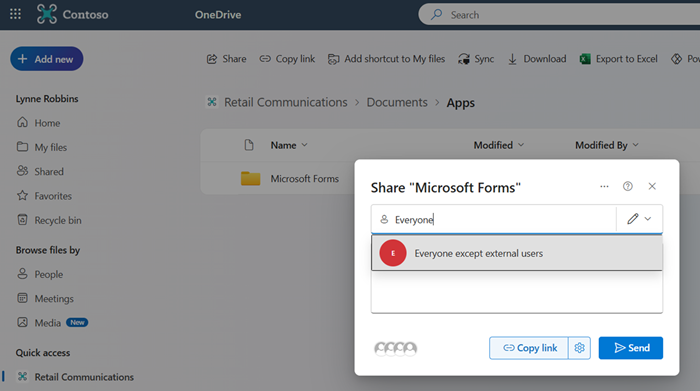This screenshot has width=700, height=391.
Task: Open the app launcher waffle icon
Action: point(15,14)
